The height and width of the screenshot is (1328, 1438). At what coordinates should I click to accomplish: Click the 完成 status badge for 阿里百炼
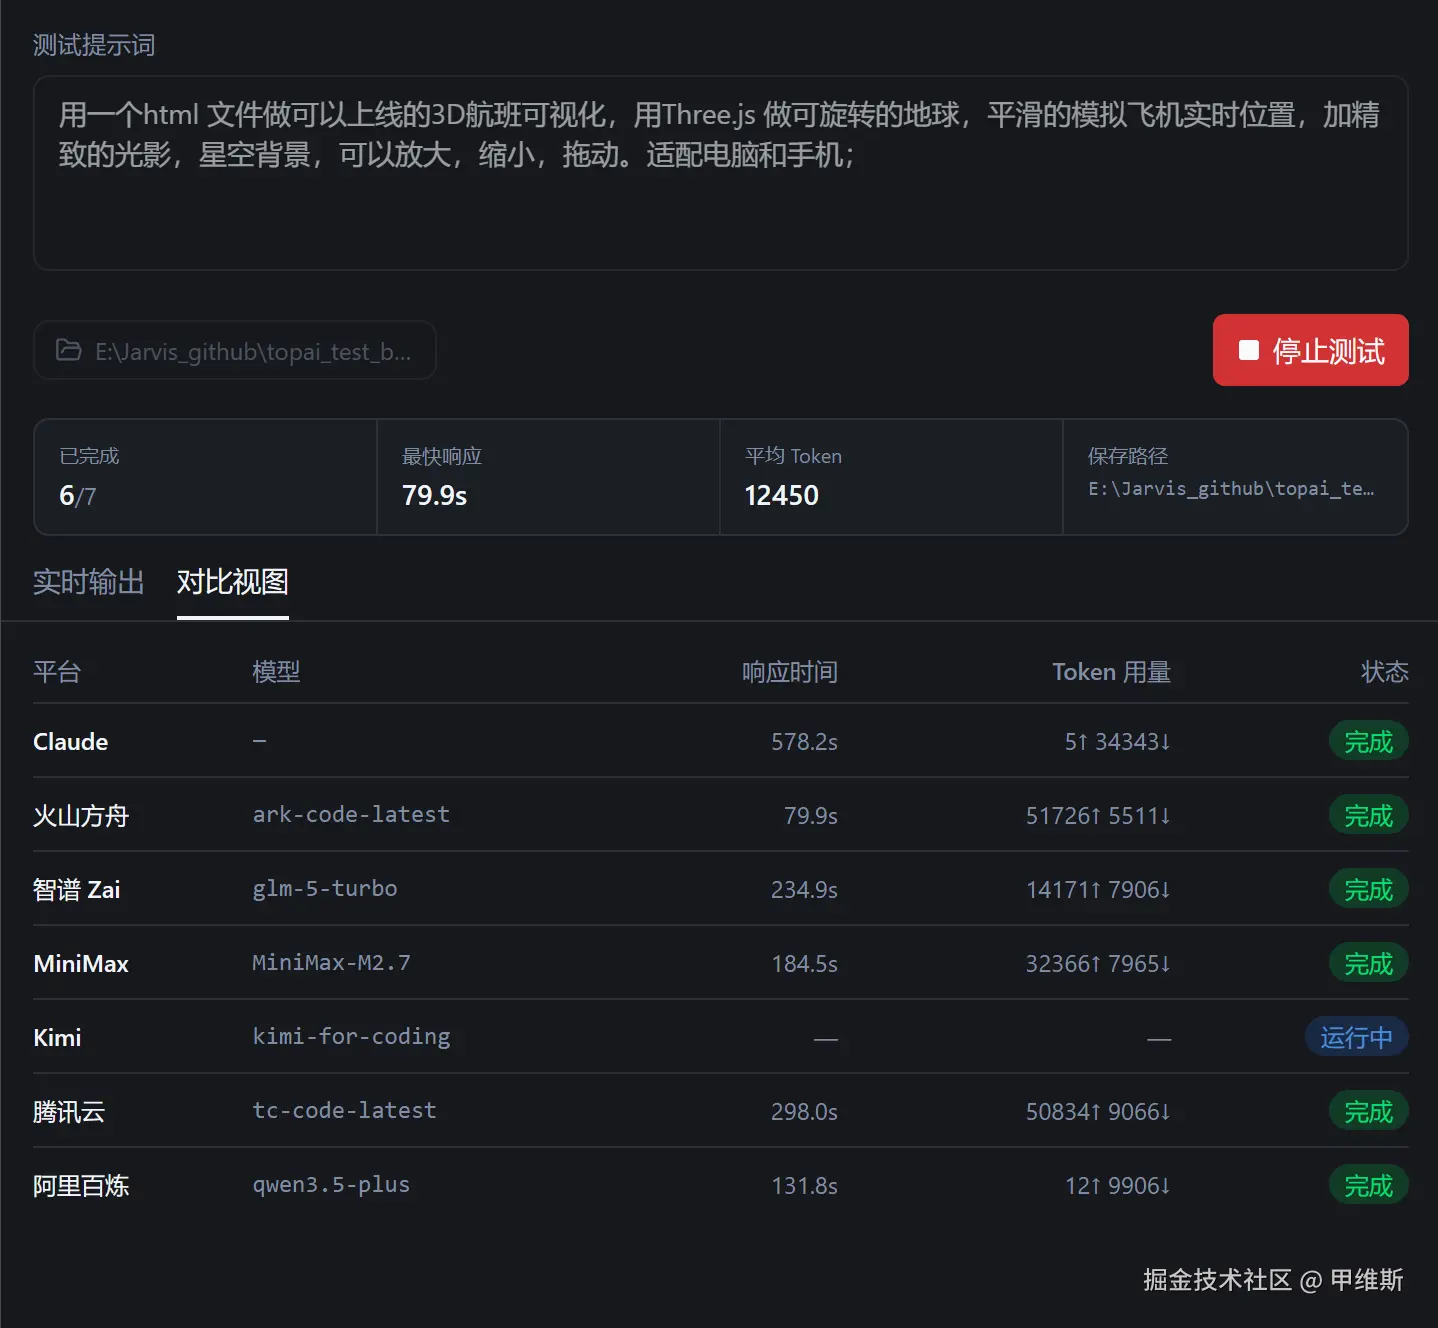pos(1369,1186)
